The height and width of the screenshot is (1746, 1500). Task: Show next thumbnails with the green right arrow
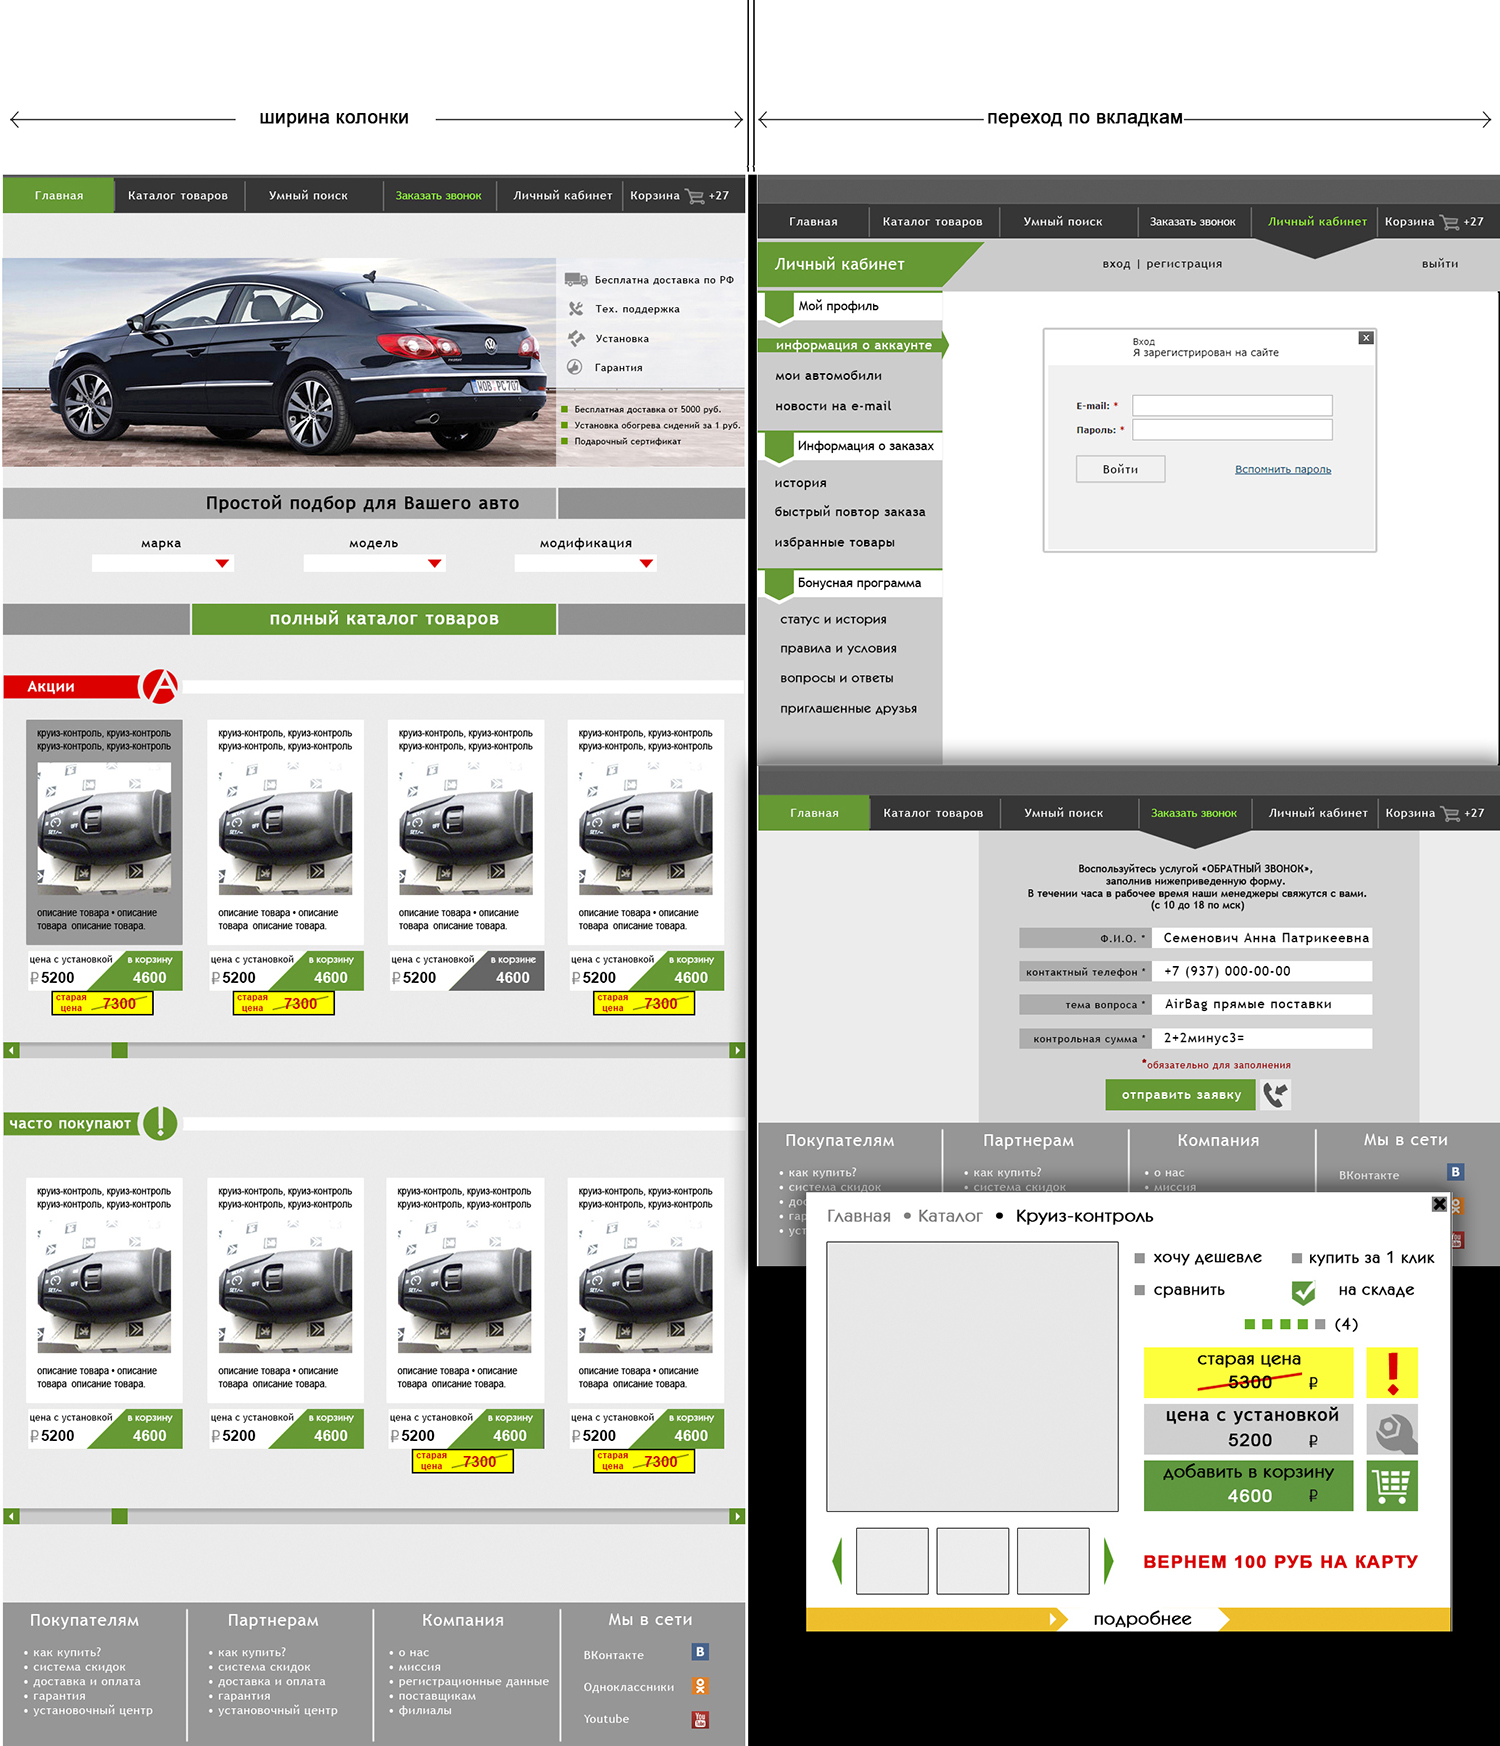click(x=1108, y=1560)
